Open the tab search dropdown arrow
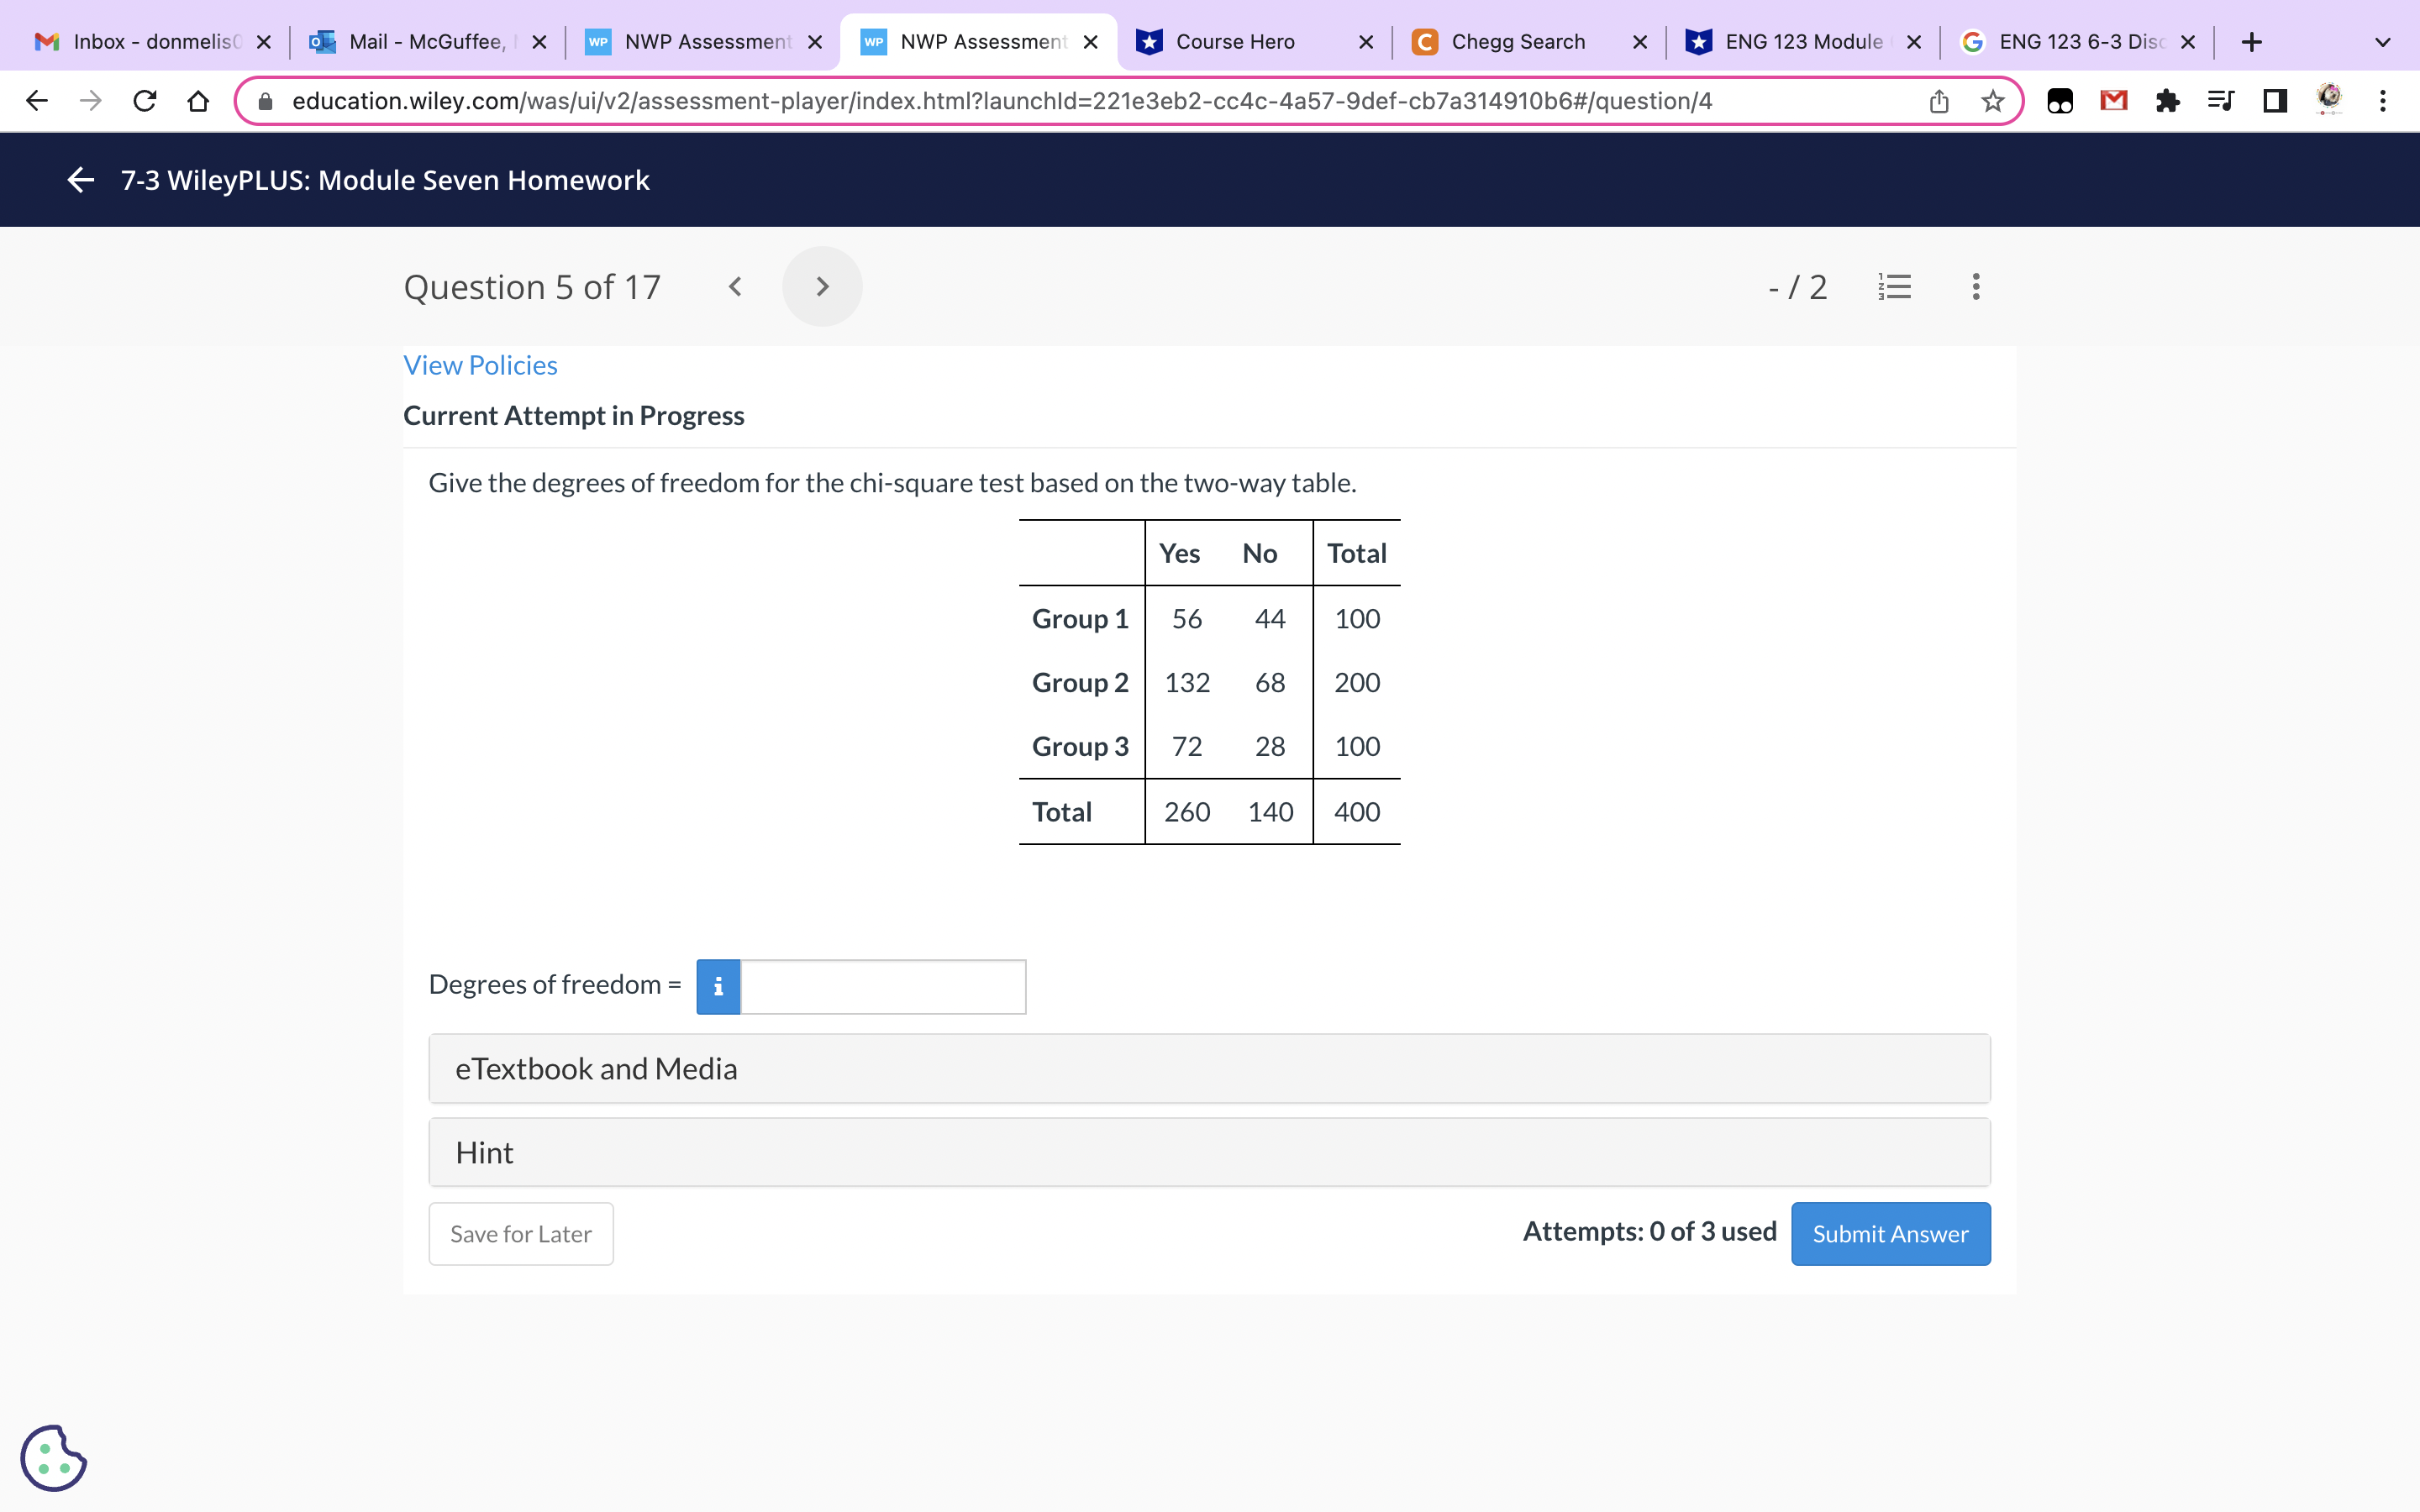The width and height of the screenshot is (2420, 1512). [2382, 42]
